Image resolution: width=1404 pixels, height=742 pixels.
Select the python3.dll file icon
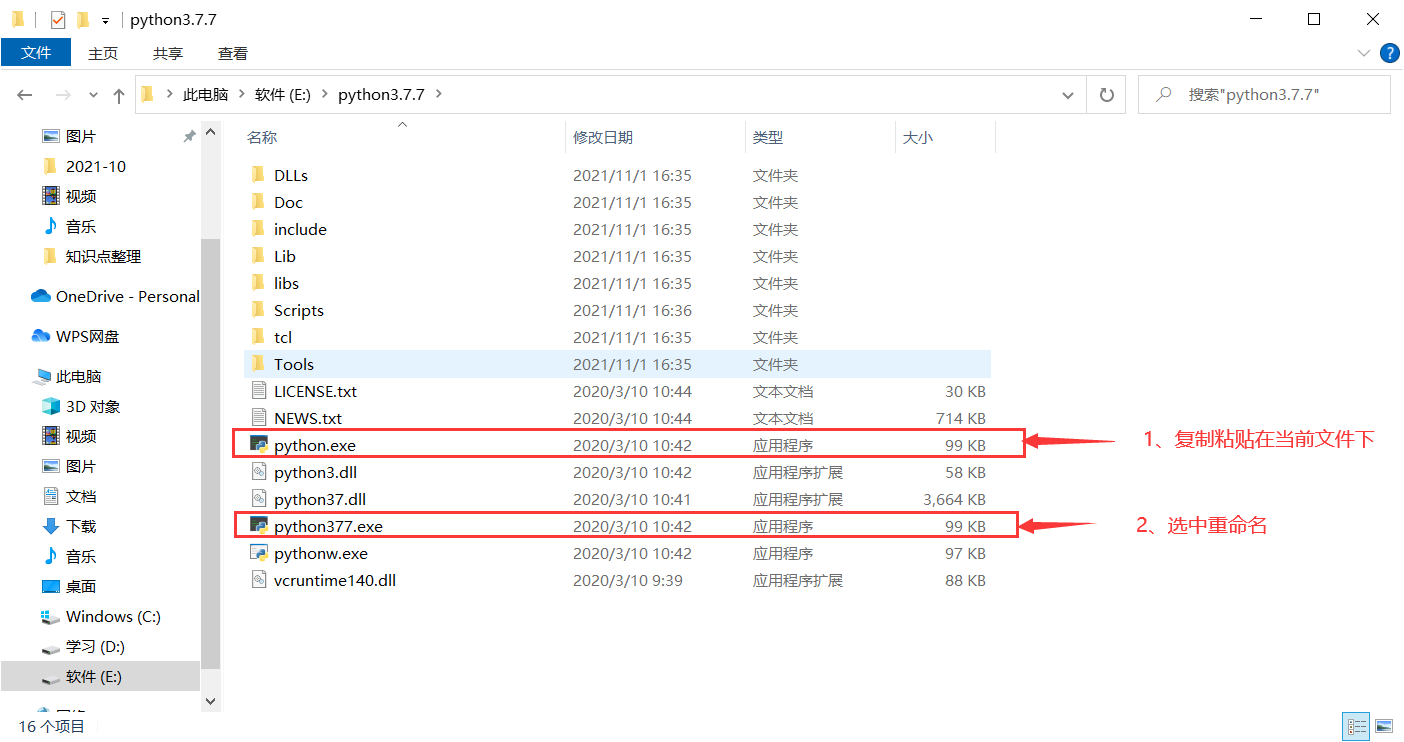pos(258,472)
